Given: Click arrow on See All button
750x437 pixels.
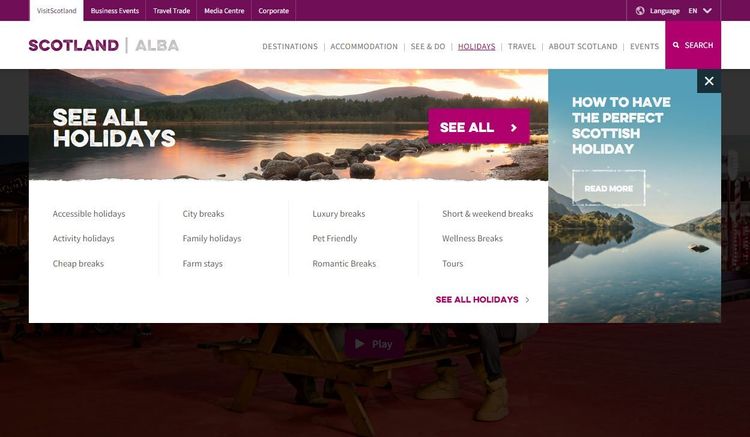Looking at the screenshot, I should pos(514,128).
